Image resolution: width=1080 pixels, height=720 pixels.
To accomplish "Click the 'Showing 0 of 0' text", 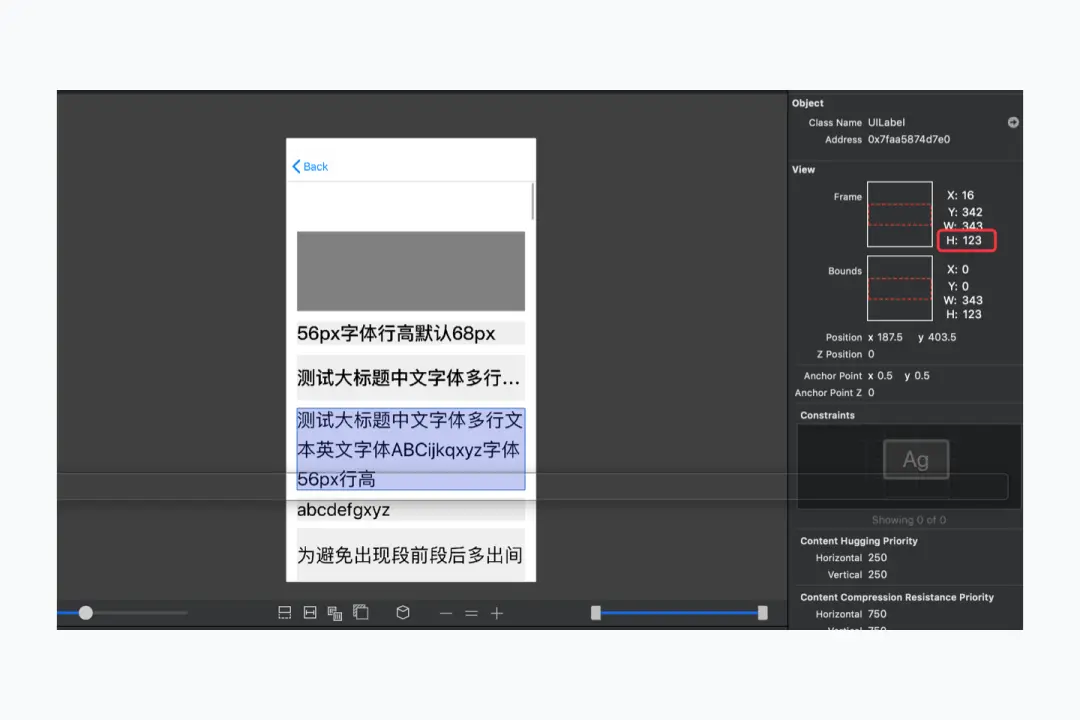I will pos(909,520).
